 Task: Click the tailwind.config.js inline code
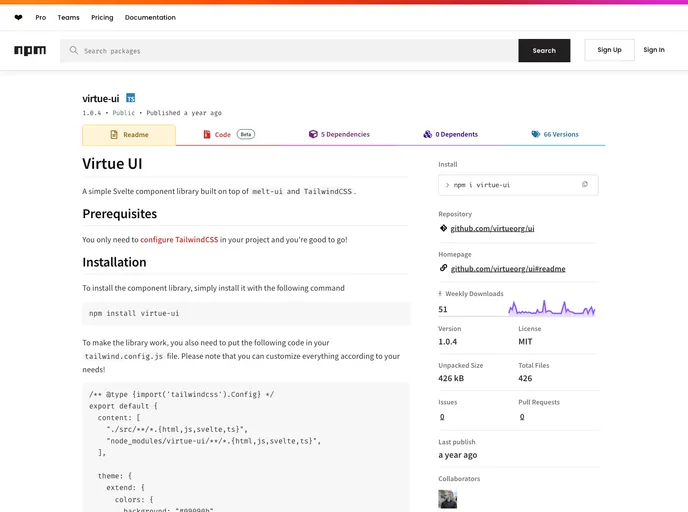[124, 356]
